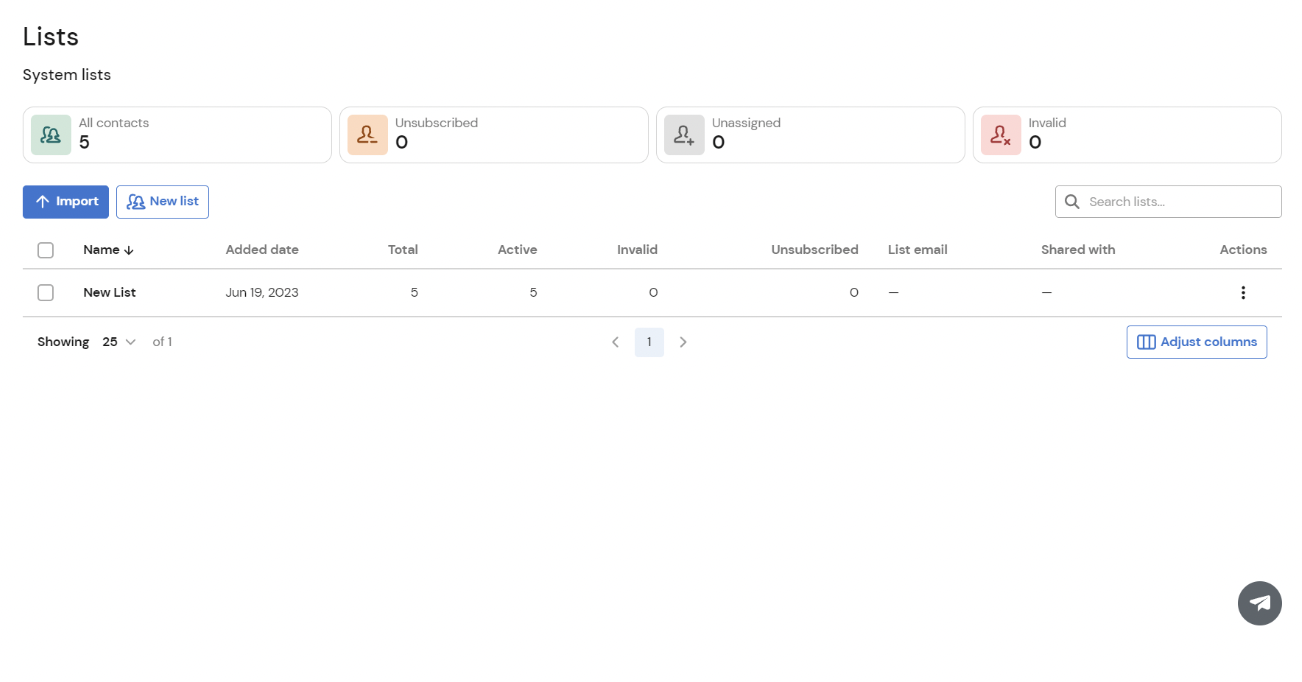
Task: Open the Actions three-dot menu for New List
Action: click(1243, 292)
